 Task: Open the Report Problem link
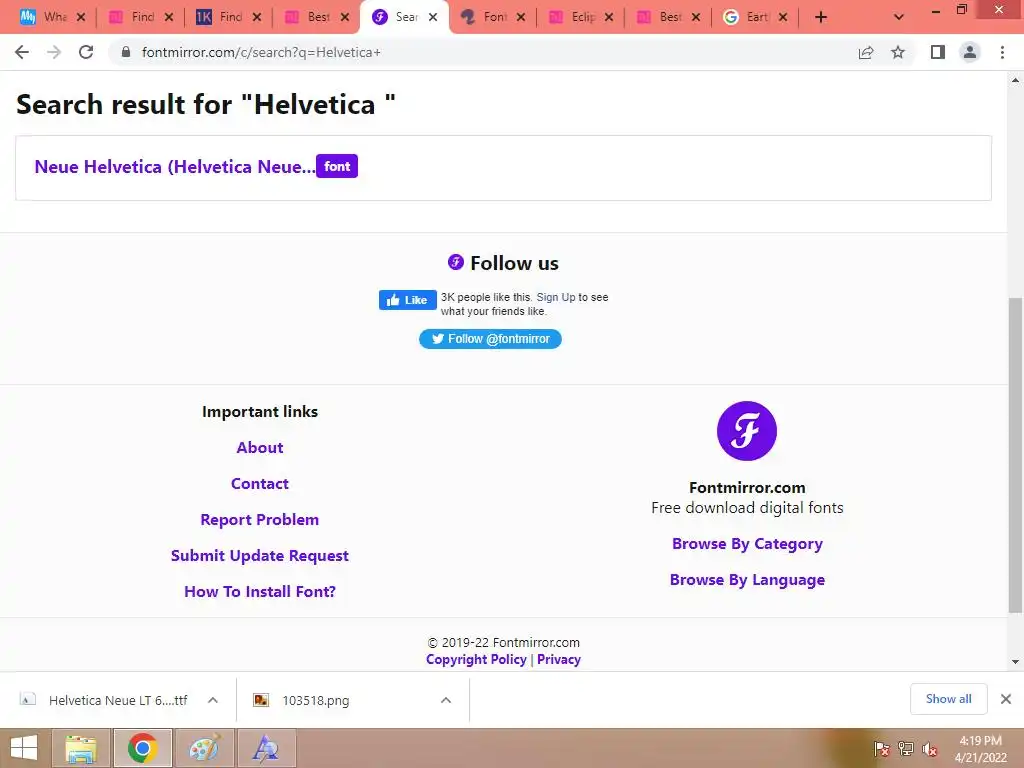(x=260, y=519)
